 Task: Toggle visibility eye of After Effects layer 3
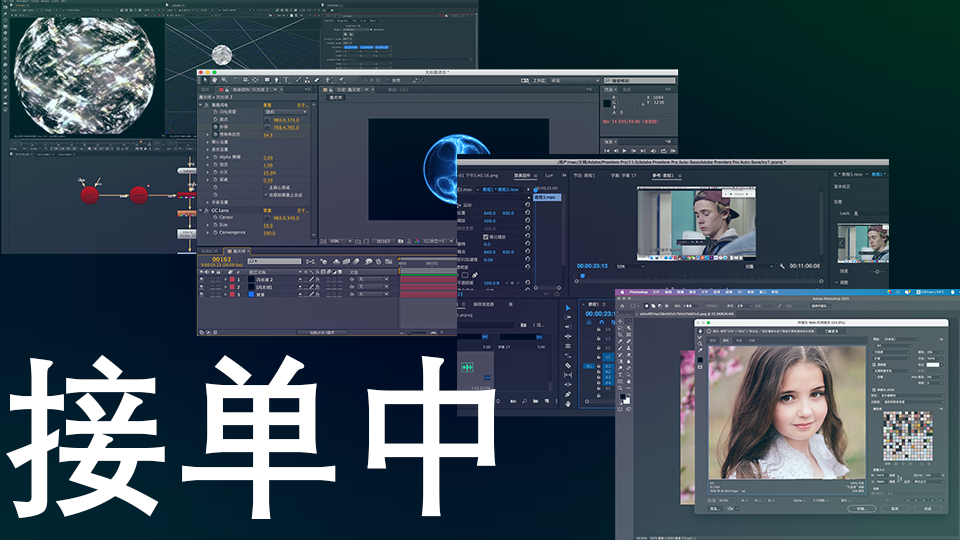pyautogui.click(x=201, y=294)
